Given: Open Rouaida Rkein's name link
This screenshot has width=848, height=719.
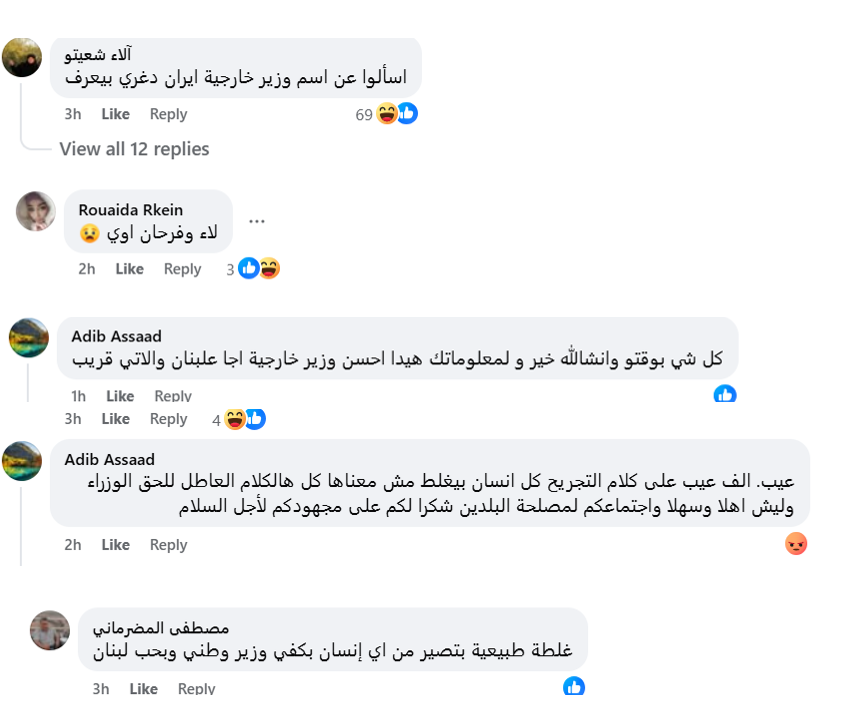Looking at the screenshot, I should (129, 210).
